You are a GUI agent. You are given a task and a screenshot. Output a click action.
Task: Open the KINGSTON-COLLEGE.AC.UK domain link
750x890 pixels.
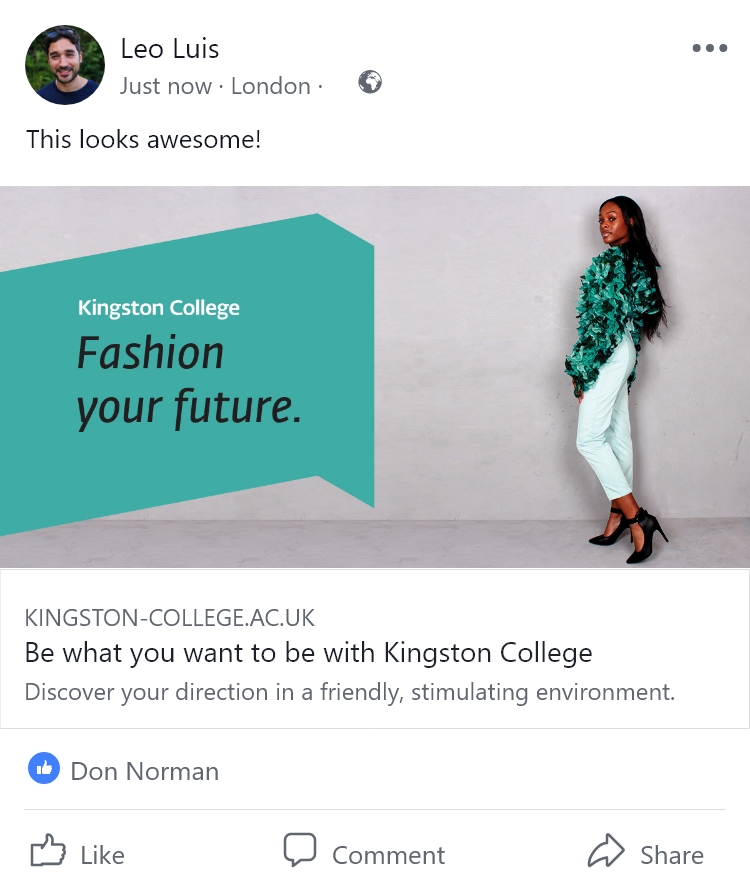tap(169, 617)
